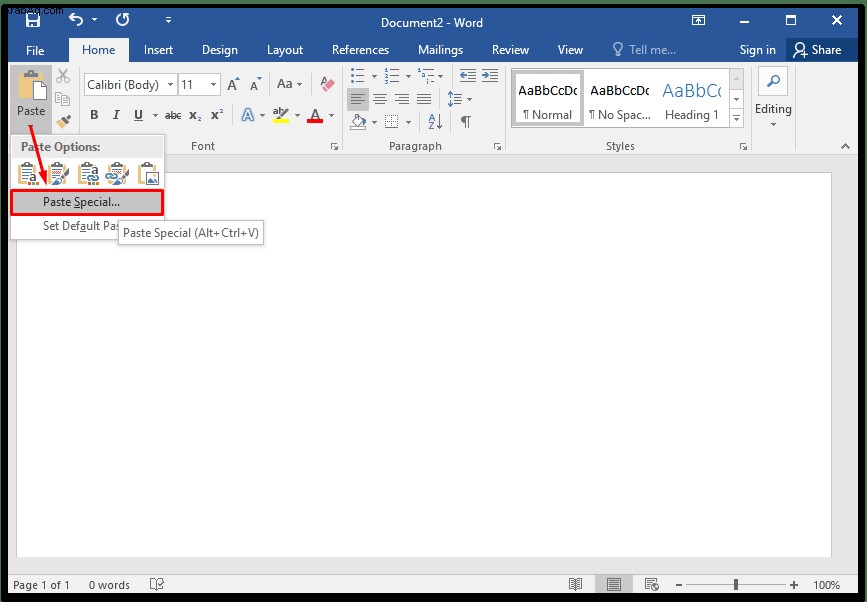Open the Mailings tab
867x602 pixels.
[440, 50]
